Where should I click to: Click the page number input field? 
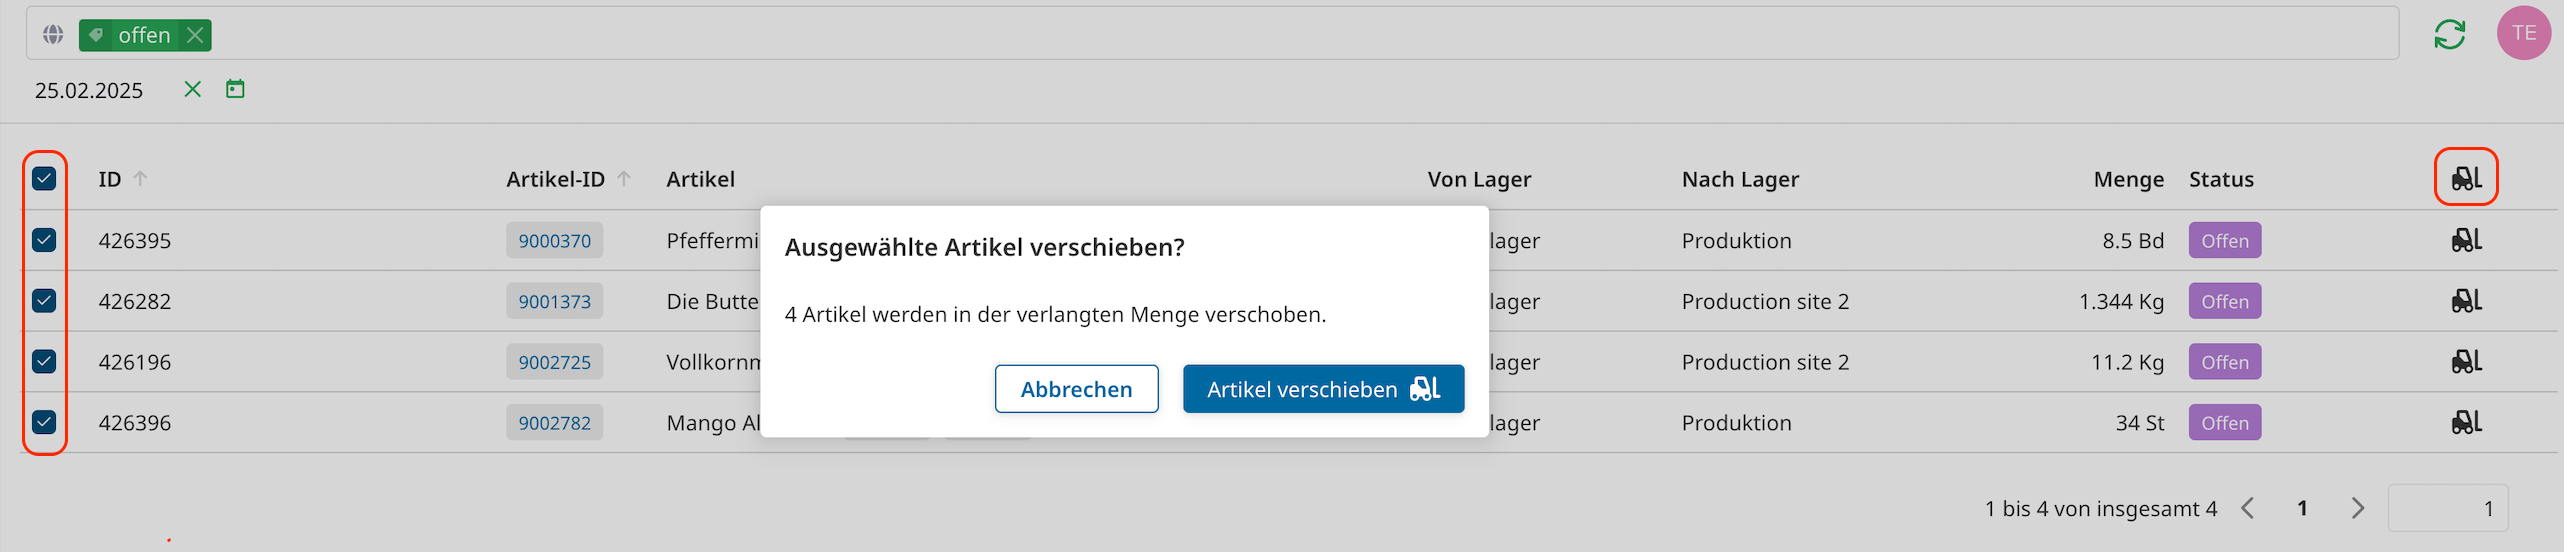click(2447, 508)
